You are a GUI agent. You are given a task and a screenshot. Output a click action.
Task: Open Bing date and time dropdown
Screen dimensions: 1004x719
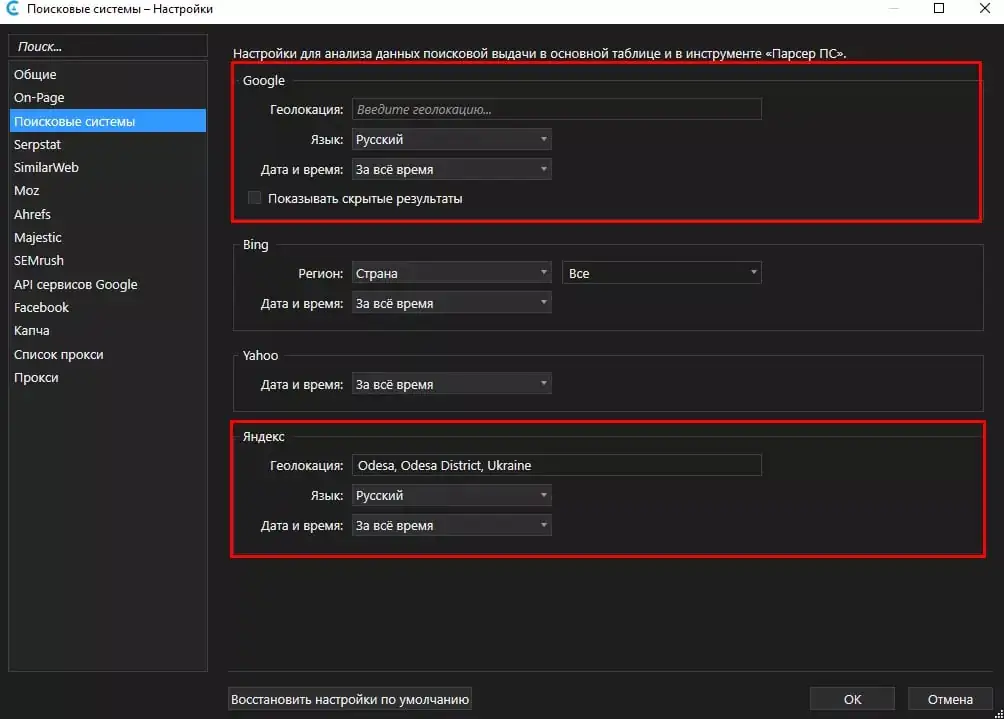(451, 303)
